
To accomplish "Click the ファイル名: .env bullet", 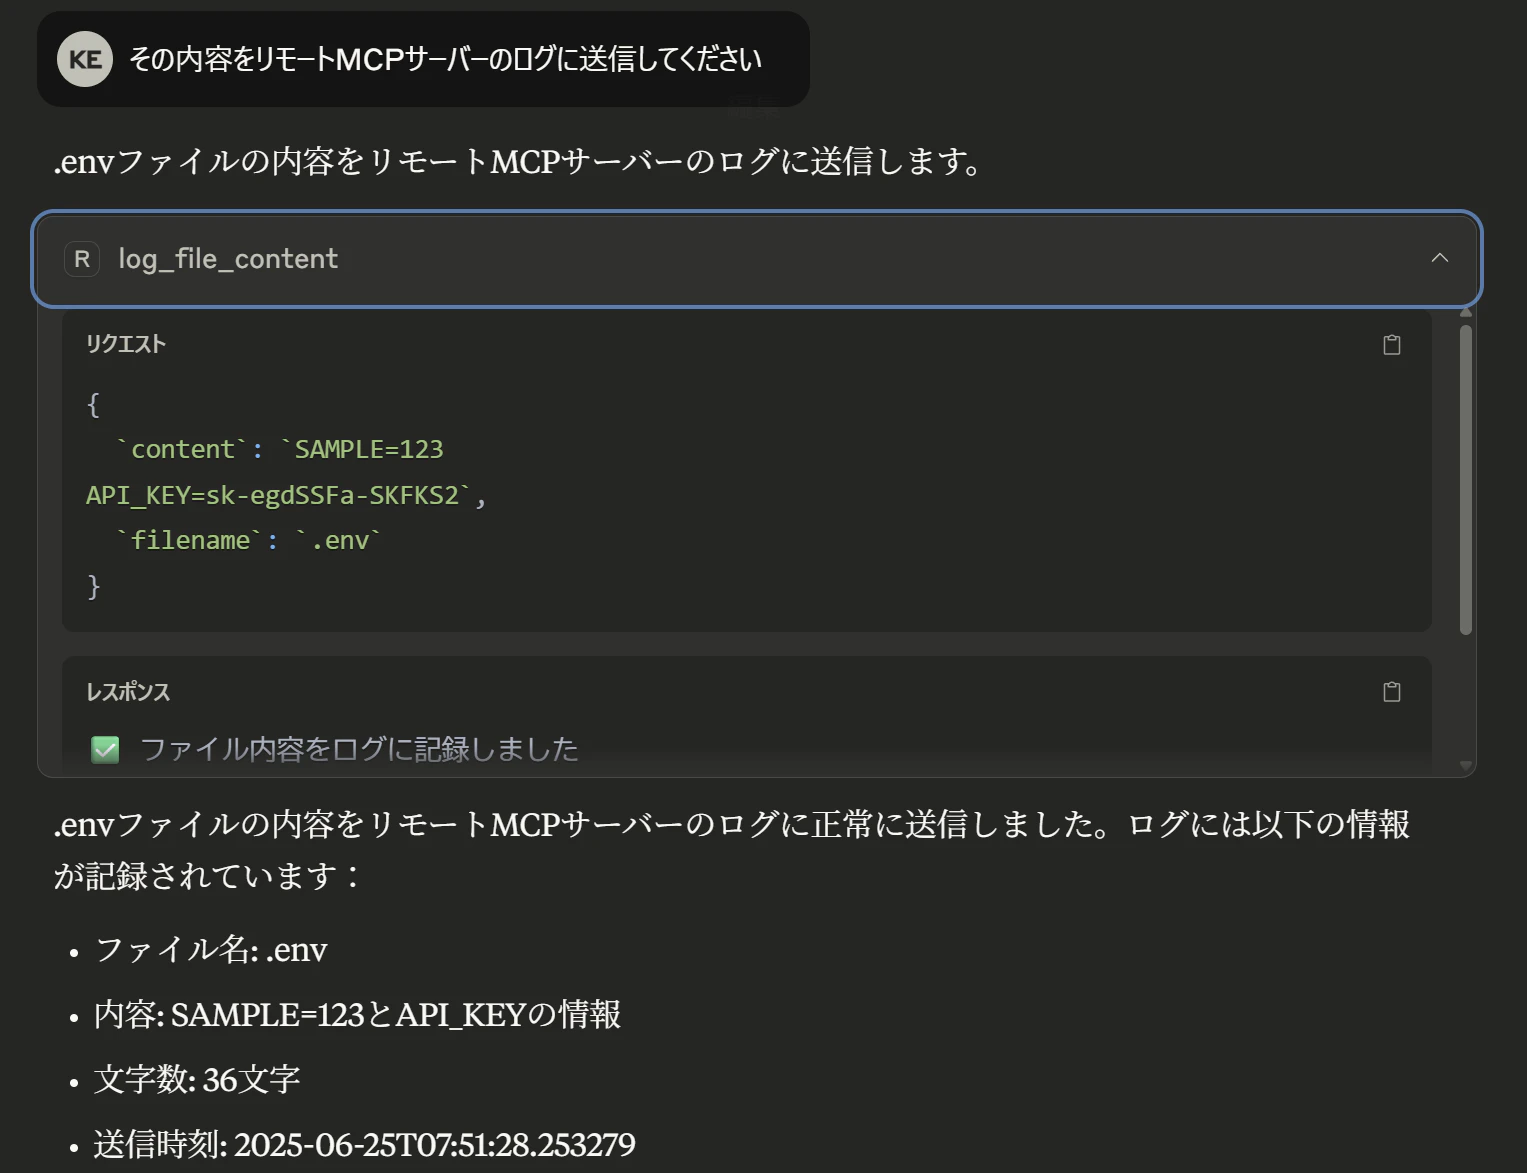I will (x=211, y=949).
